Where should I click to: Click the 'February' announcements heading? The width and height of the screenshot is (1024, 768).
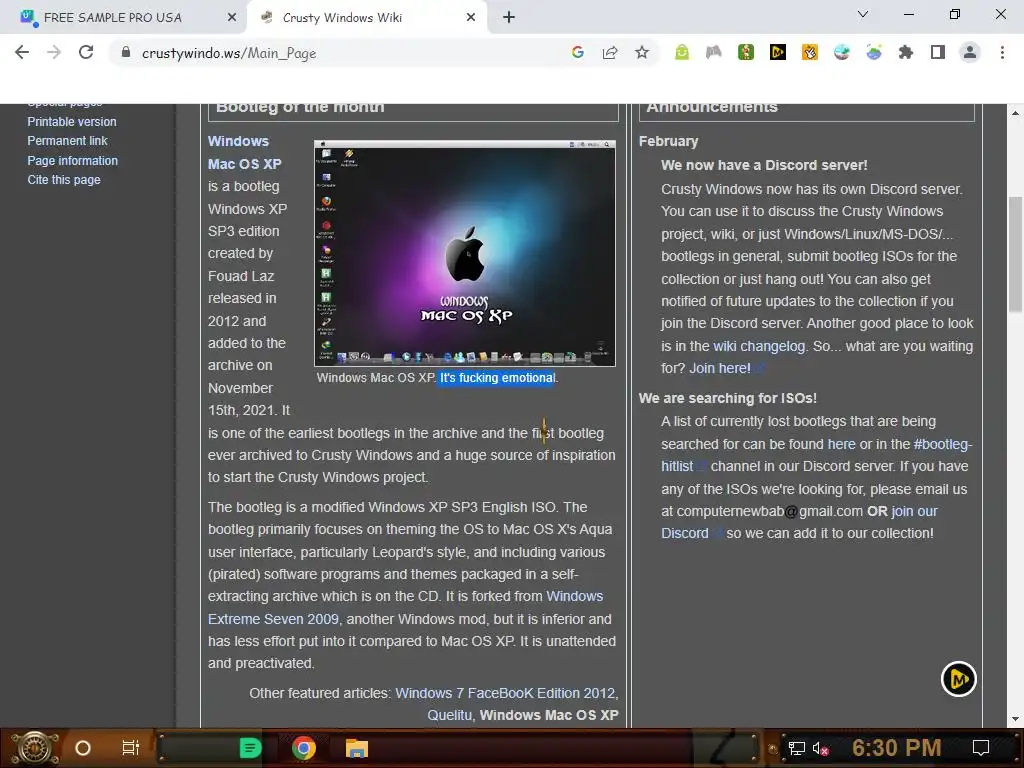668,141
